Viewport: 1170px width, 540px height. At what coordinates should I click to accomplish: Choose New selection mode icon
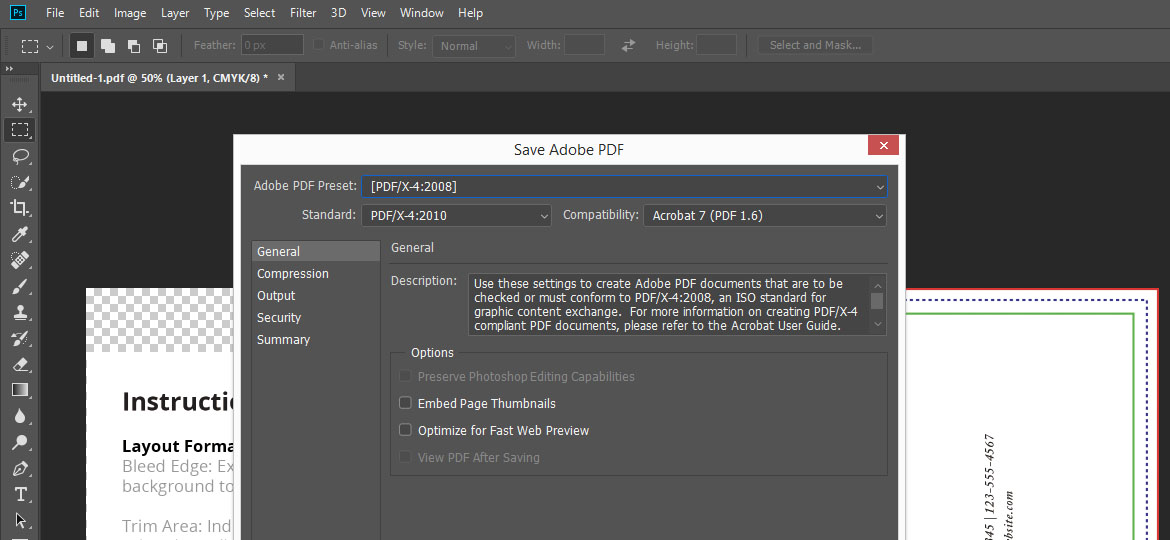(82, 45)
